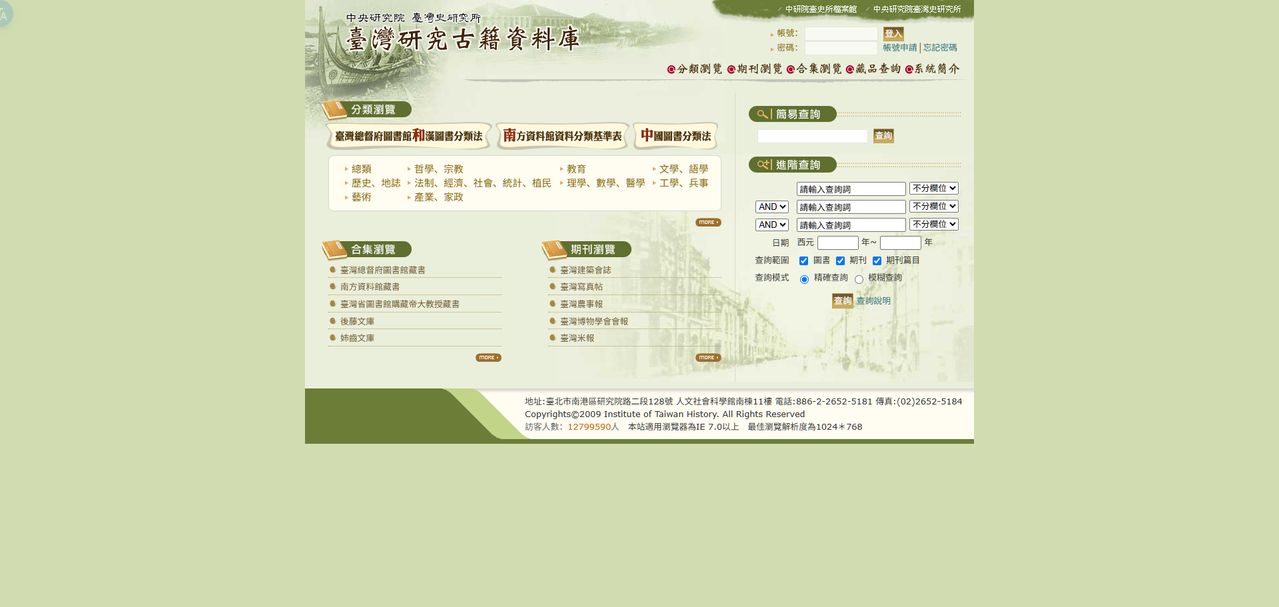Toggle the 期刊 search scope checkbox
This screenshot has height=607, width=1279.
point(841,261)
